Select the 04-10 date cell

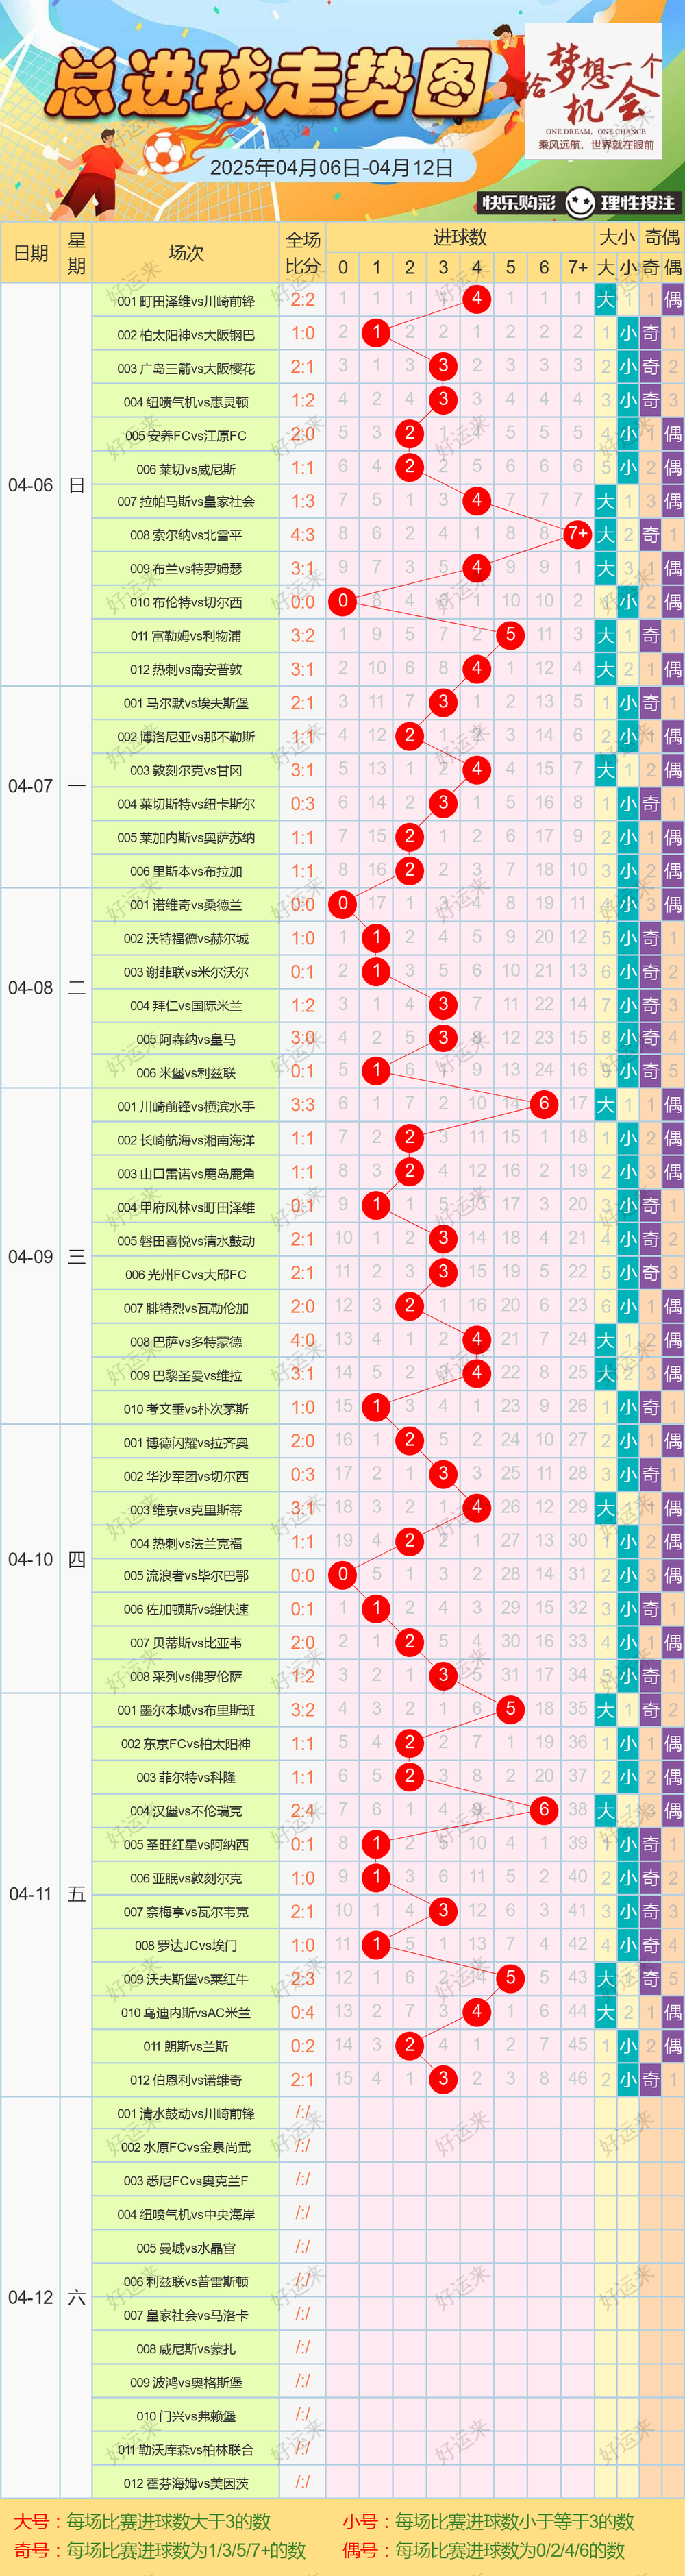tap(31, 1559)
